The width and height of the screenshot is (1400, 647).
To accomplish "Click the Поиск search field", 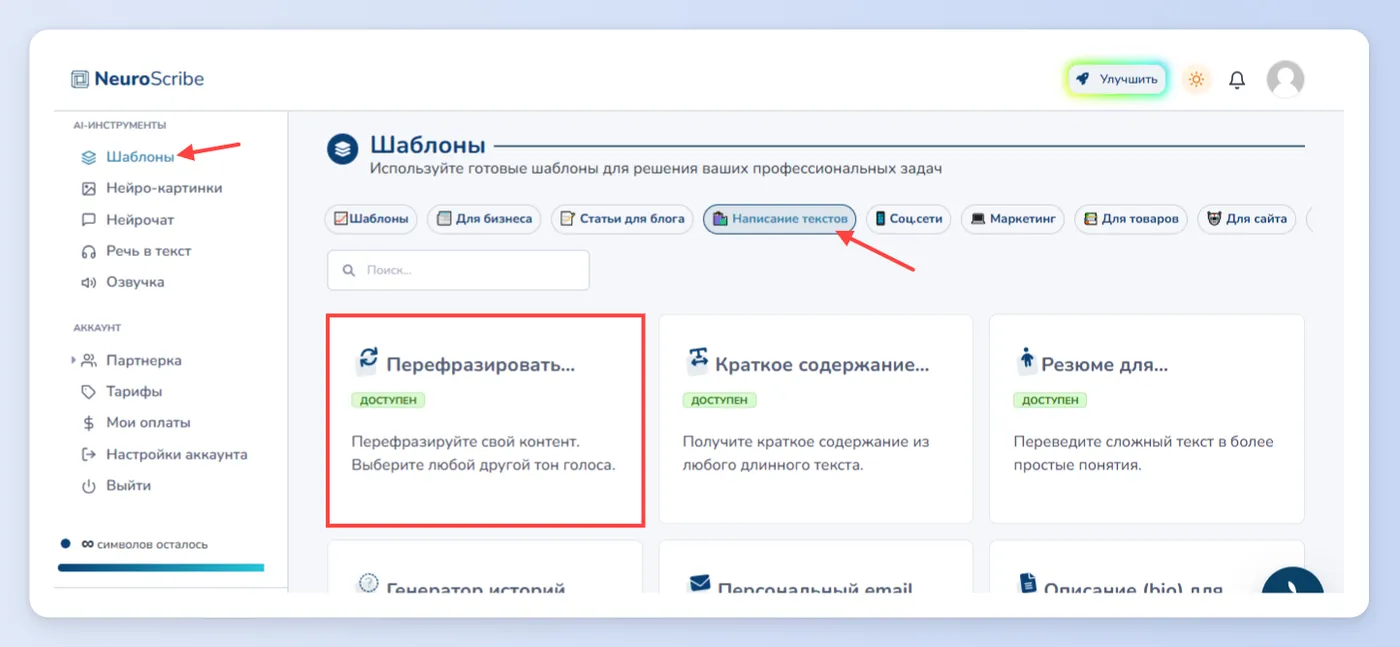I will pos(458,270).
